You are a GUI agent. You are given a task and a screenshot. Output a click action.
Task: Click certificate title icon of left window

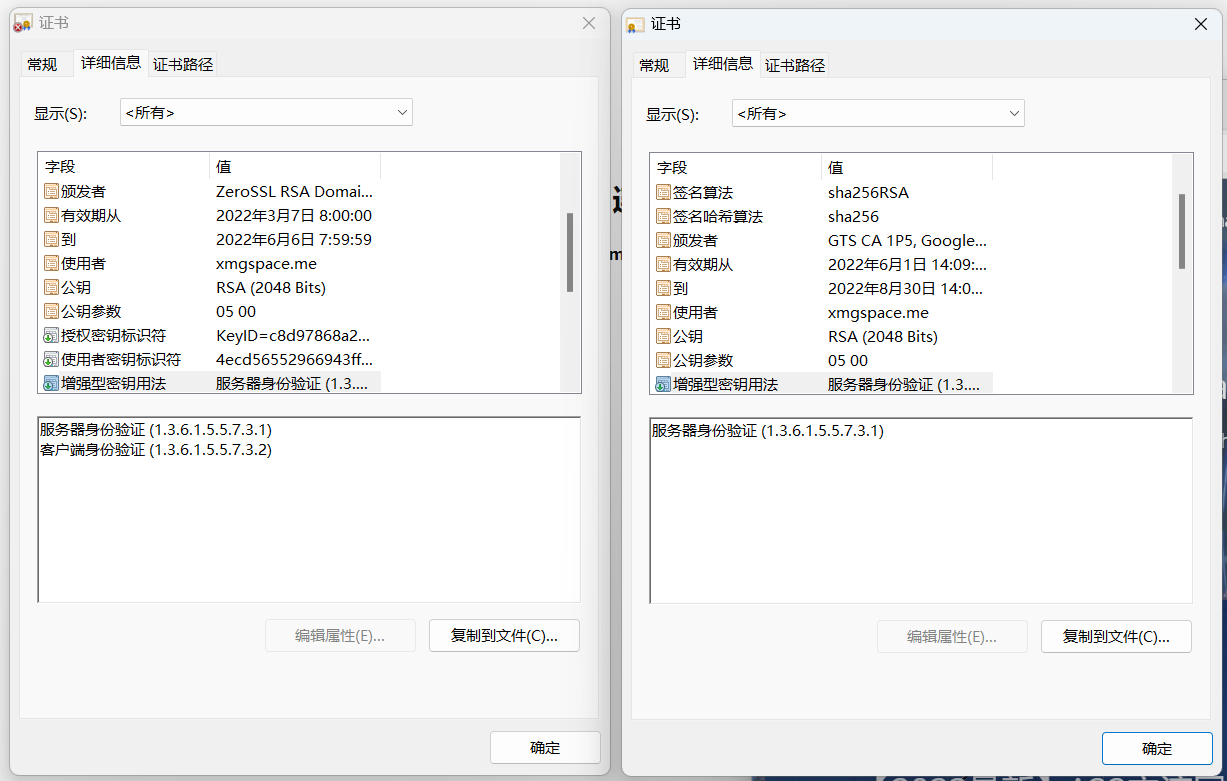click(22, 23)
